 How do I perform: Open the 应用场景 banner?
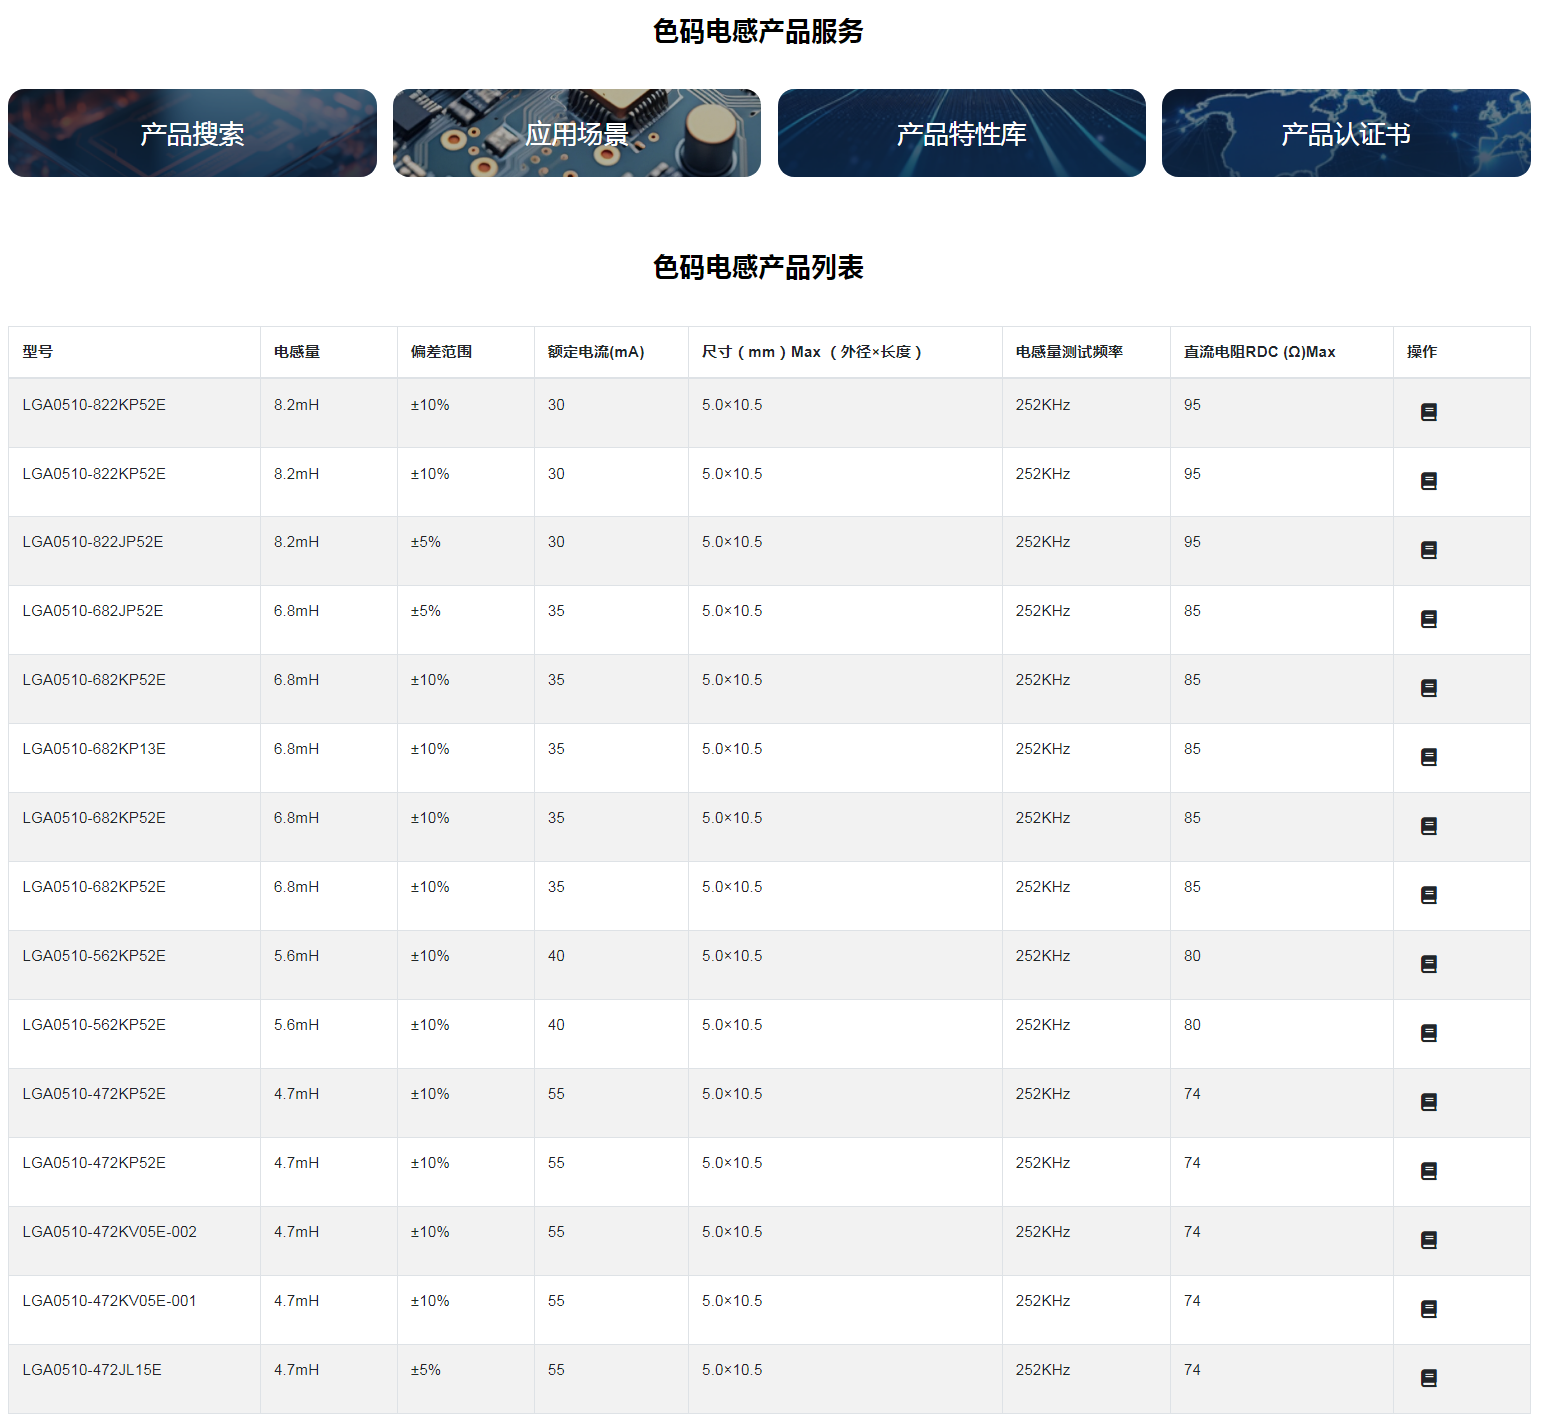pyautogui.click(x=576, y=133)
